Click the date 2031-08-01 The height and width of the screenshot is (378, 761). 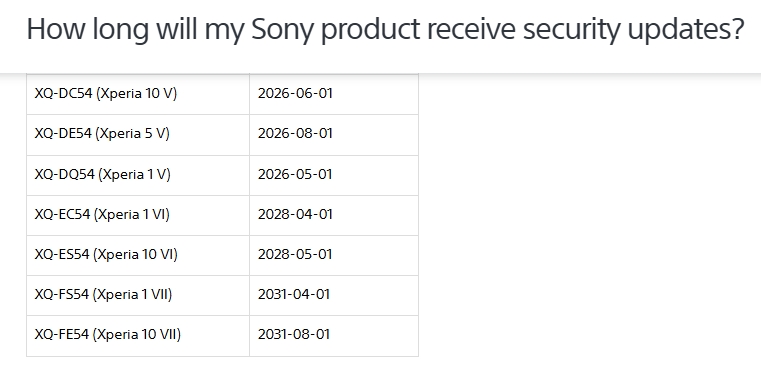coord(294,334)
